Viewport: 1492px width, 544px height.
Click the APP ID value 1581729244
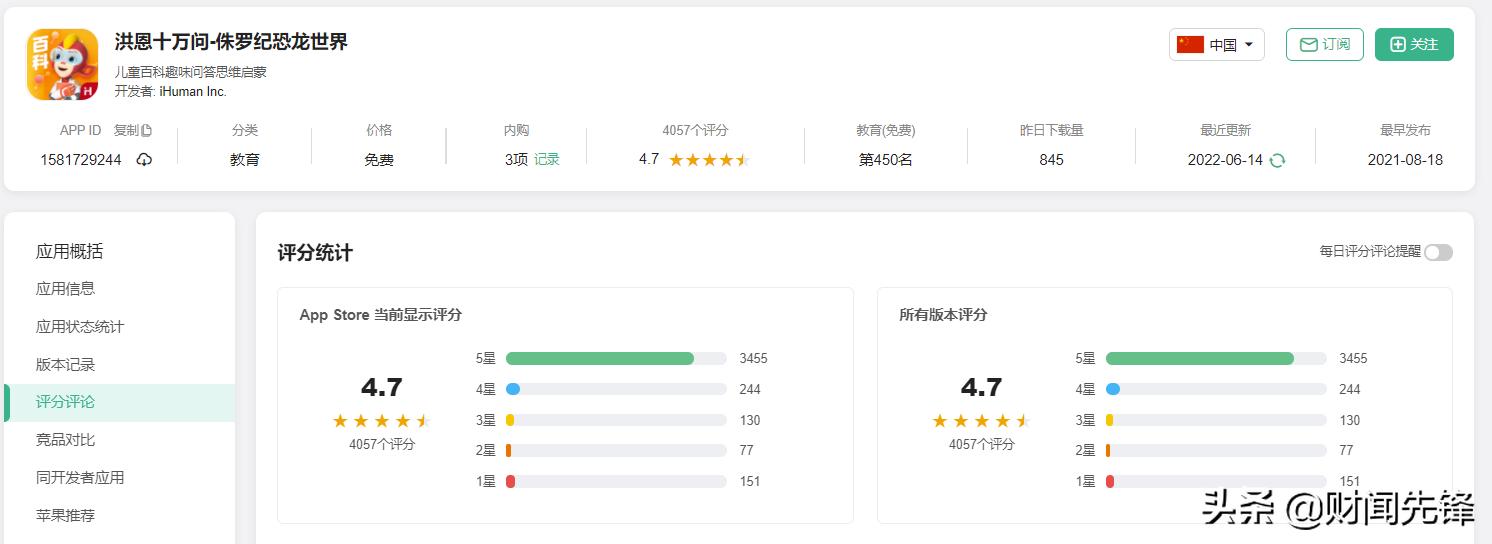(x=81, y=160)
